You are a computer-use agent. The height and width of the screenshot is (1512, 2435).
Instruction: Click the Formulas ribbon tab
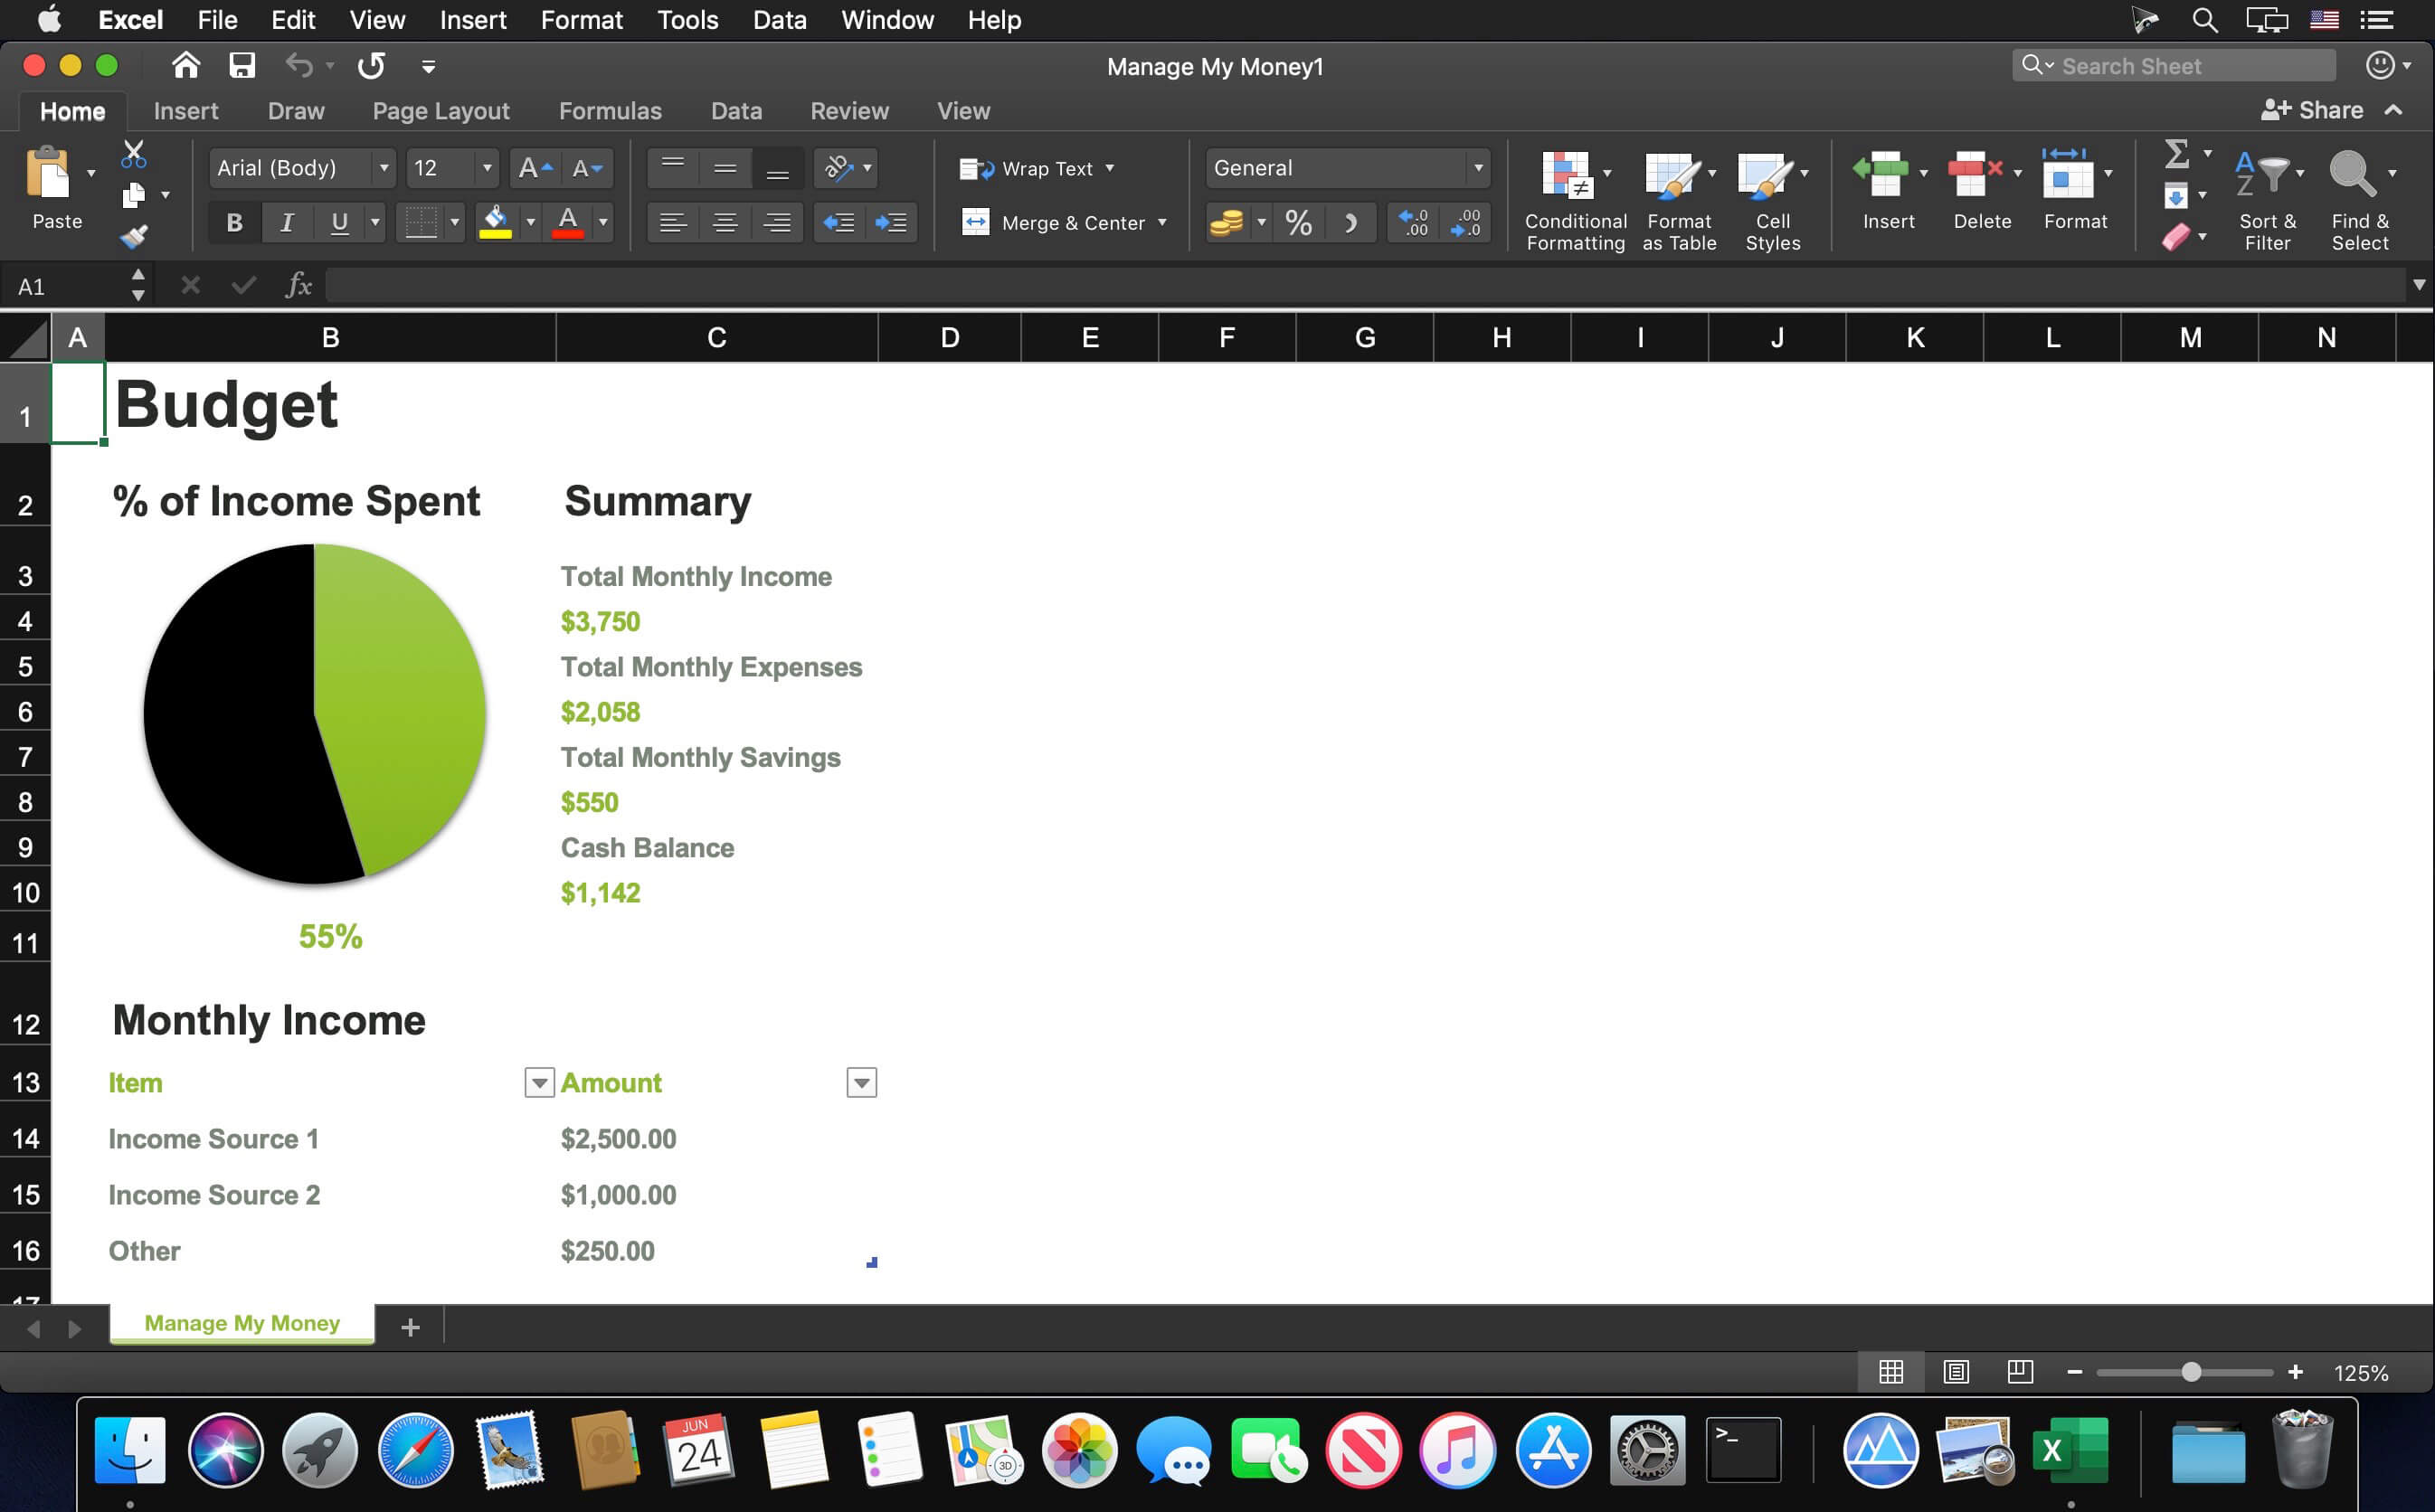pyautogui.click(x=610, y=109)
